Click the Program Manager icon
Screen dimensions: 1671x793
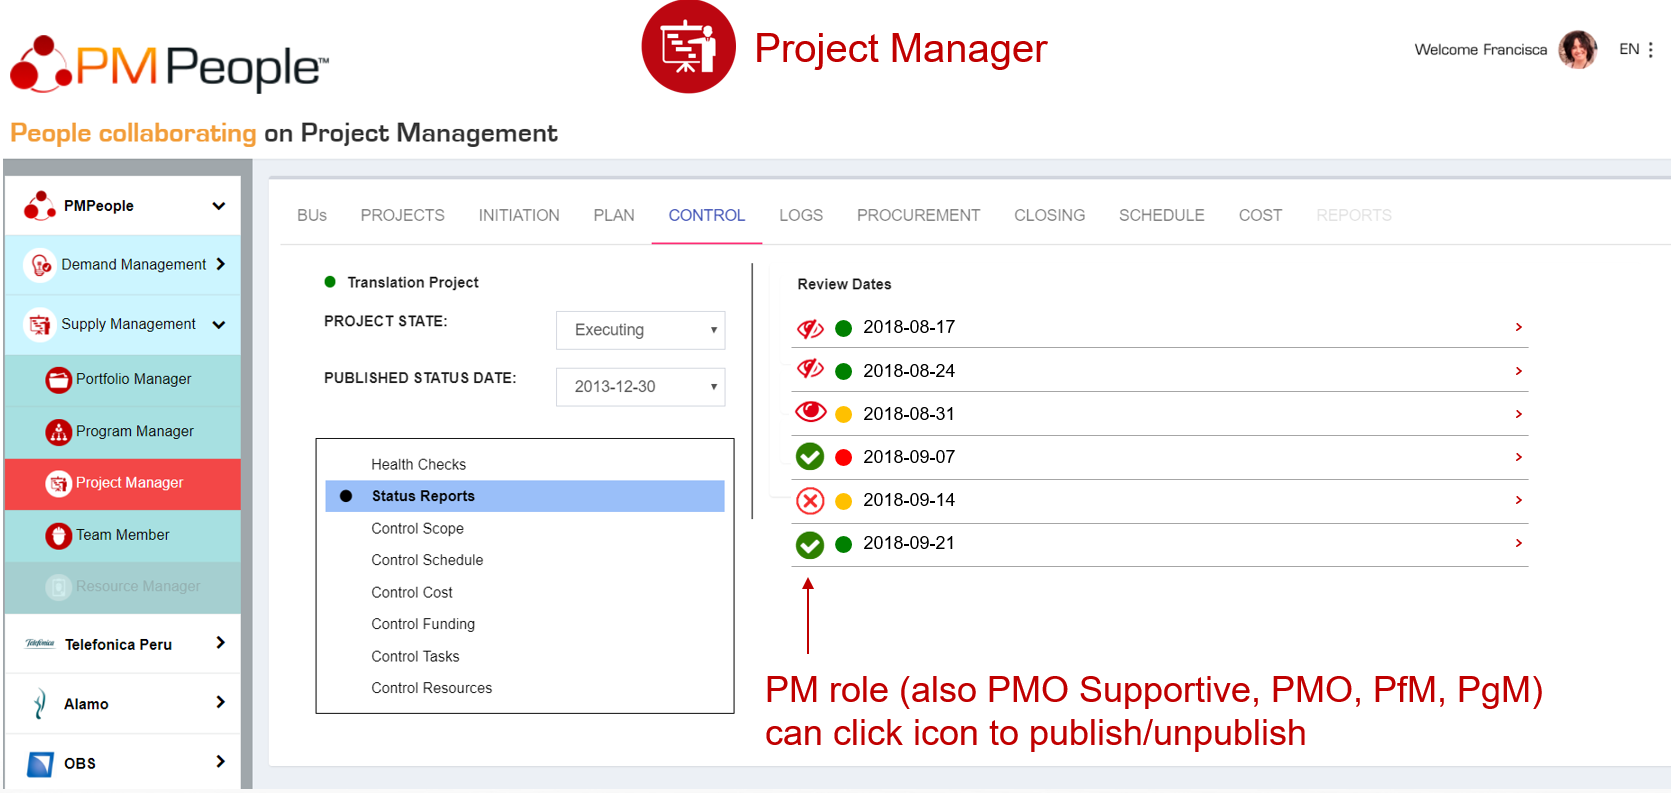59,431
